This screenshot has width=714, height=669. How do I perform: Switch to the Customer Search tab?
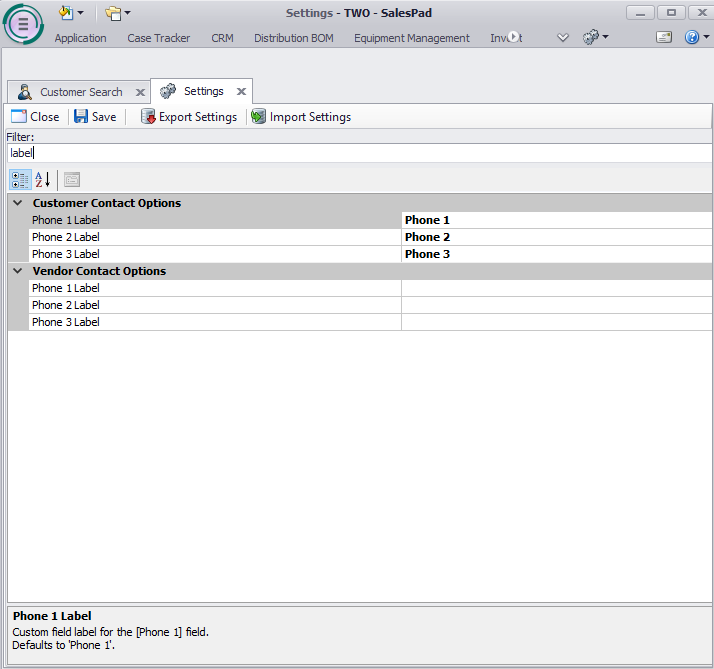point(80,92)
